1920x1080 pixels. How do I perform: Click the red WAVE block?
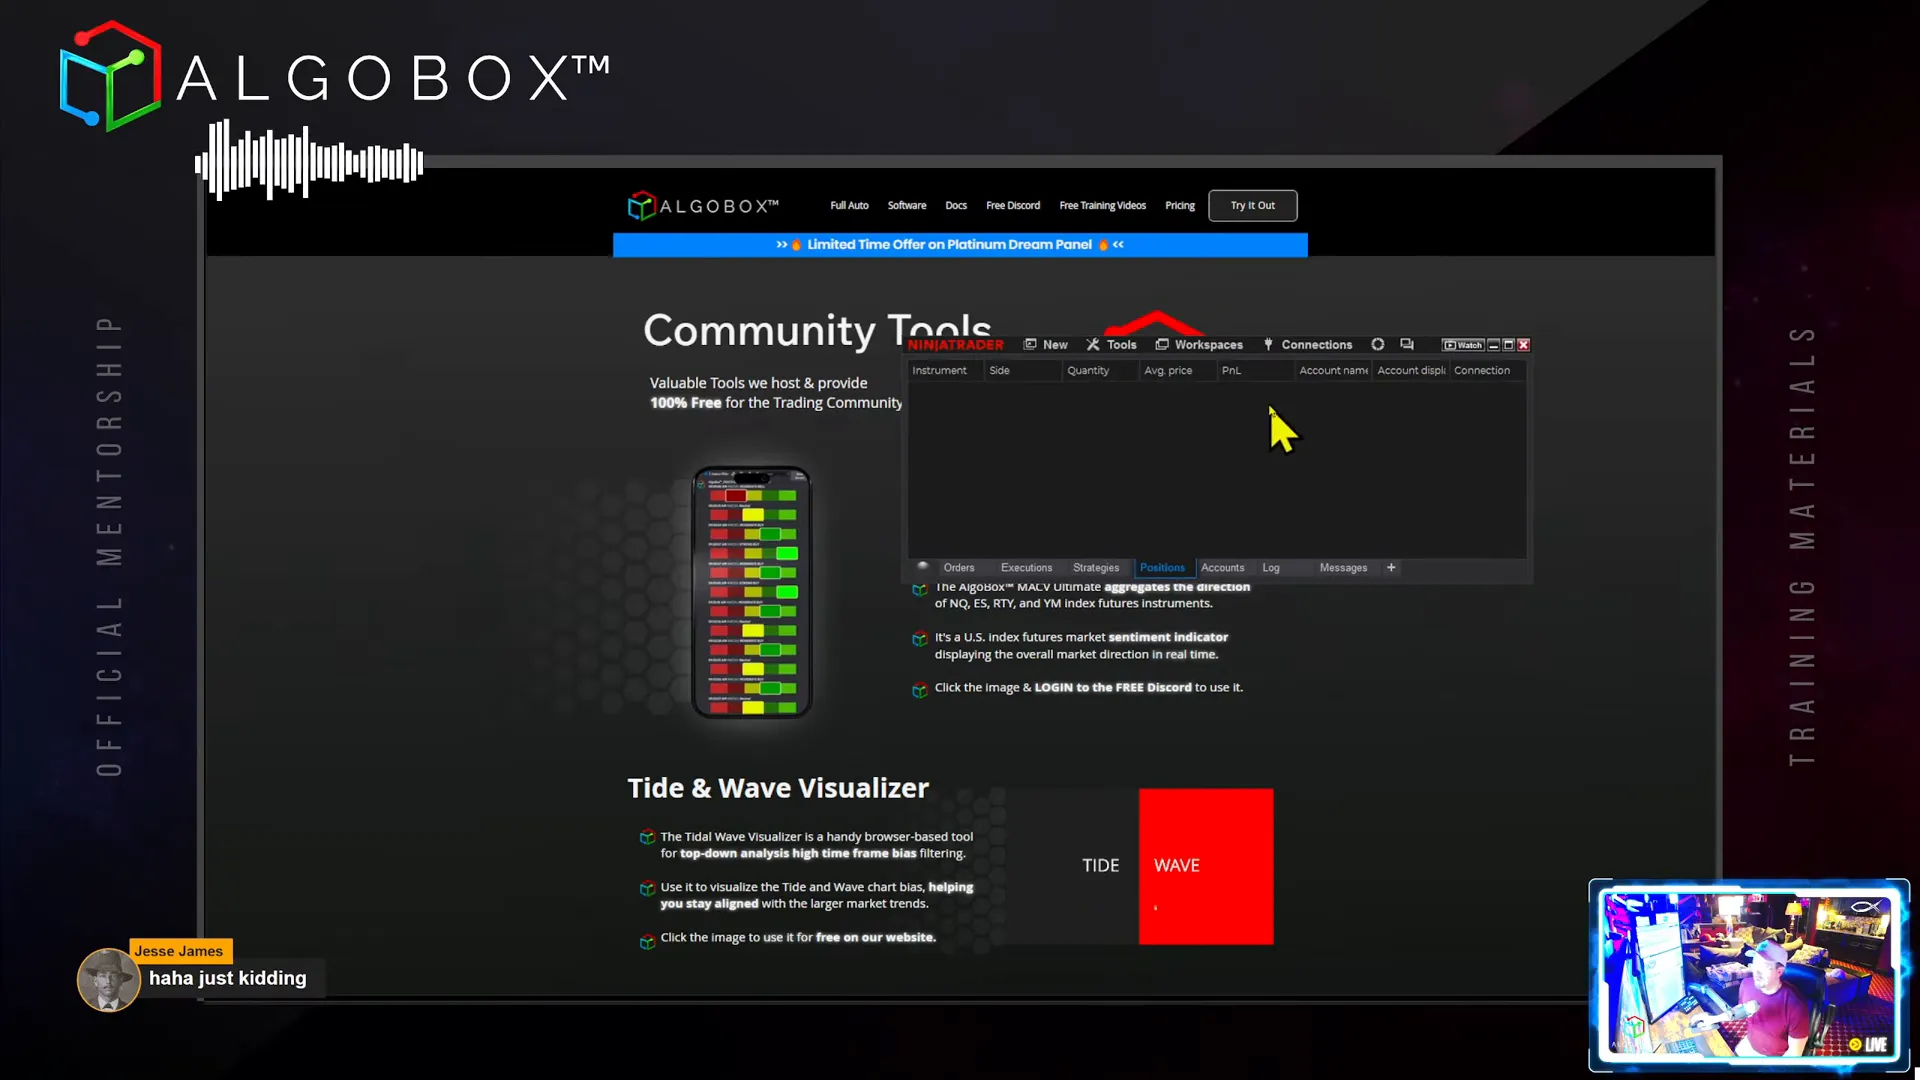[1205, 866]
